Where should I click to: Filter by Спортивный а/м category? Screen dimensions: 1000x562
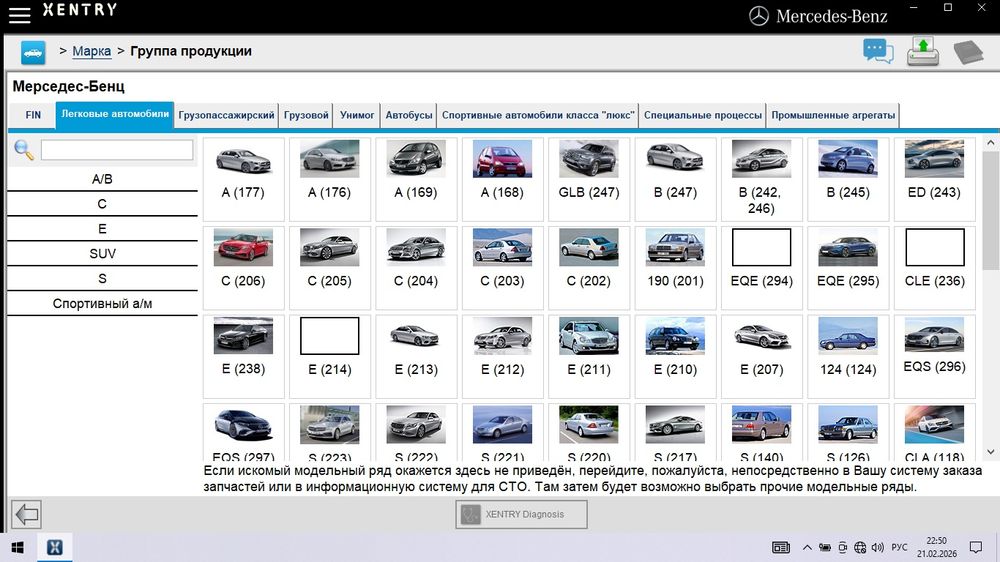(102, 304)
